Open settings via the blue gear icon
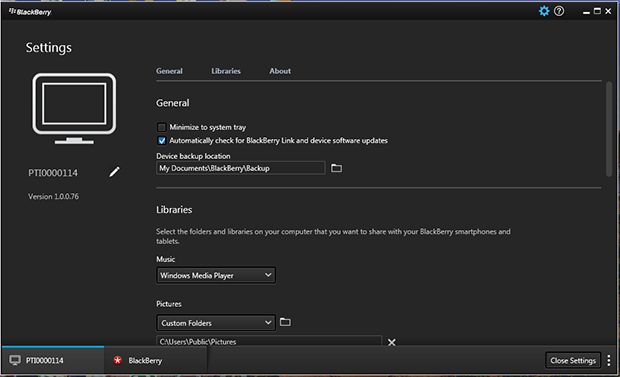 [544, 11]
